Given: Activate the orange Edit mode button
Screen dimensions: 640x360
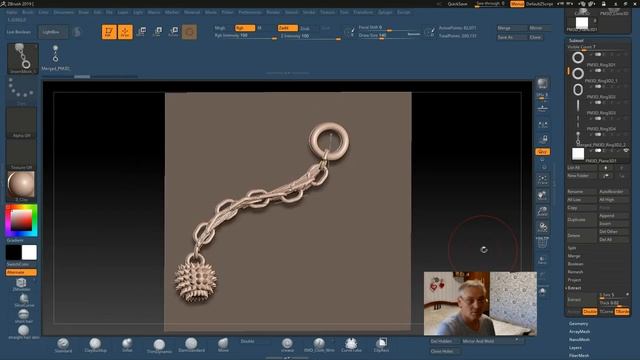Looking at the screenshot, I should coord(109,31).
